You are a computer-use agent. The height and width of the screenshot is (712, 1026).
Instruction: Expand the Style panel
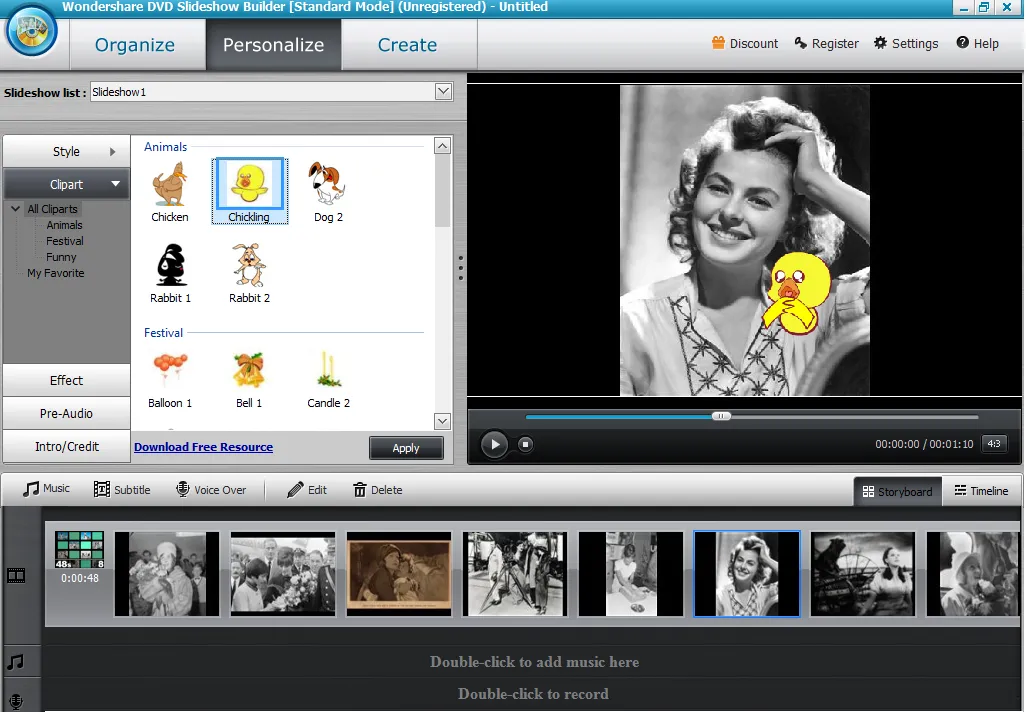(x=65, y=150)
